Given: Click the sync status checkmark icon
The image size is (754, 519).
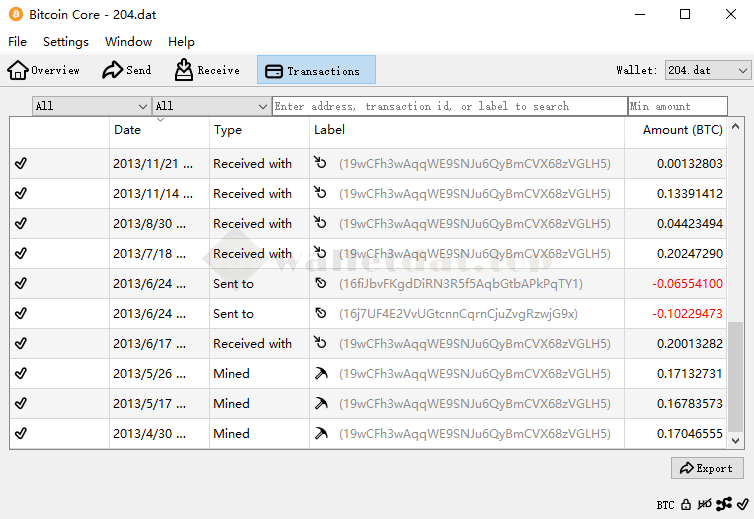Looking at the screenshot, I should (x=742, y=505).
